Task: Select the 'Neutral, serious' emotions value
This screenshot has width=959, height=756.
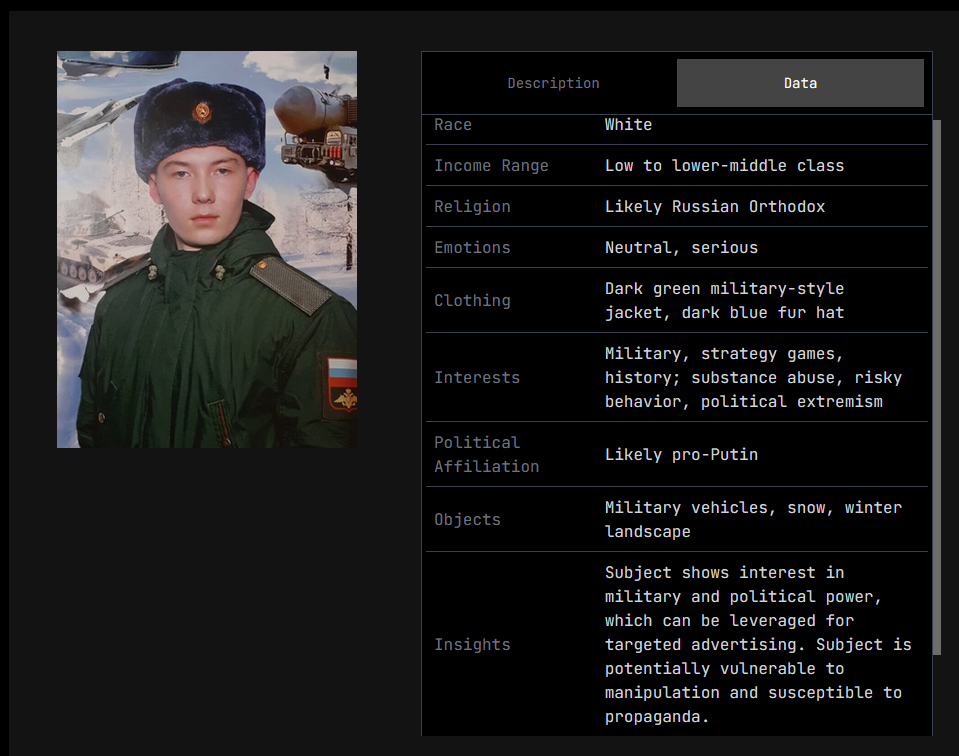Action: pos(681,248)
